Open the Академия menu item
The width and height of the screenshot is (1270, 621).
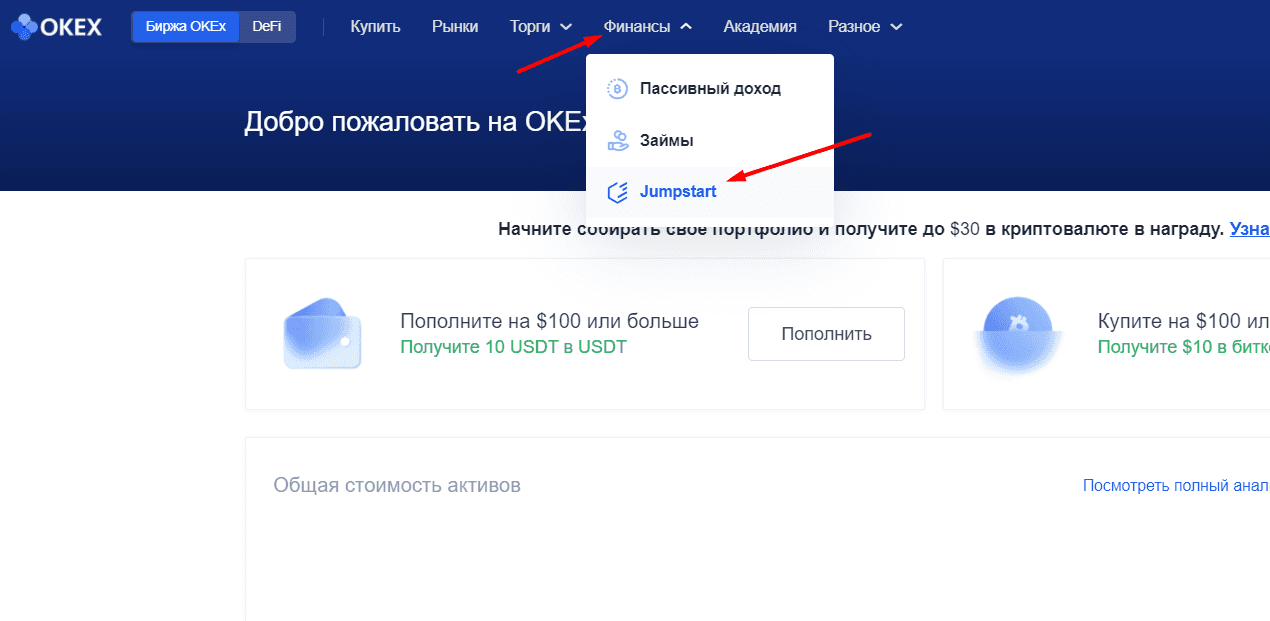pos(760,27)
